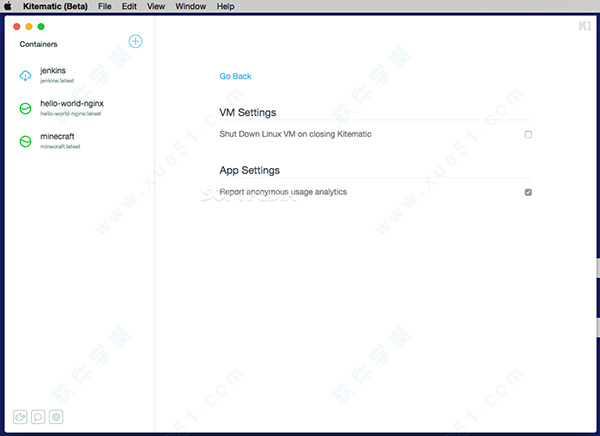
Task: Open preferences via gear icon
Action: click(56, 417)
